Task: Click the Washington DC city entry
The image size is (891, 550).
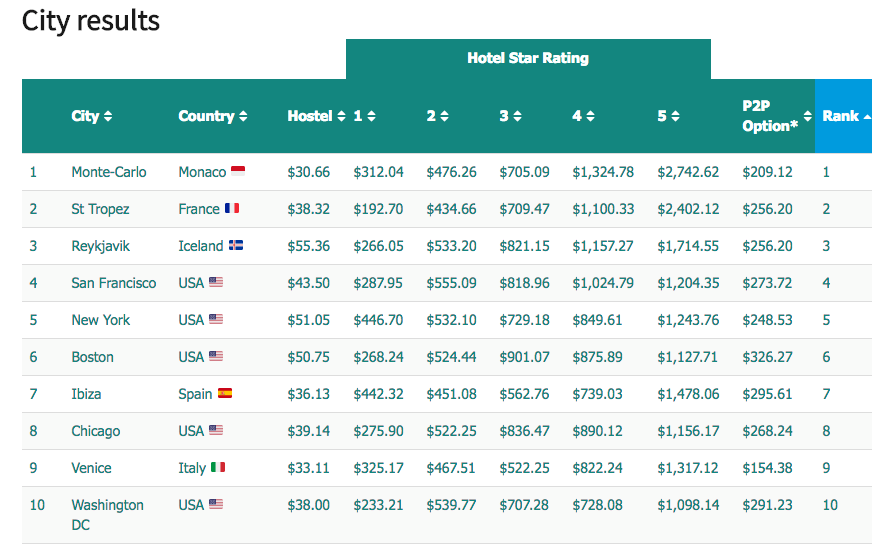Action: point(107,515)
